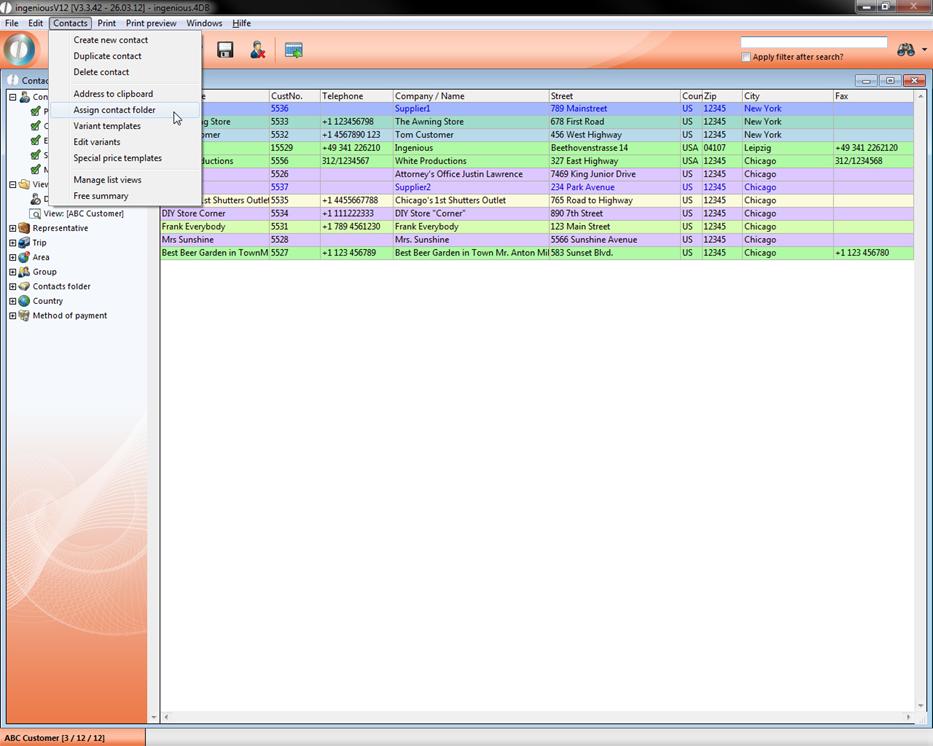Select 'Duplicate contact' menu entry
The height and width of the screenshot is (746, 933).
pyautogui.click(x=107, y=56)
